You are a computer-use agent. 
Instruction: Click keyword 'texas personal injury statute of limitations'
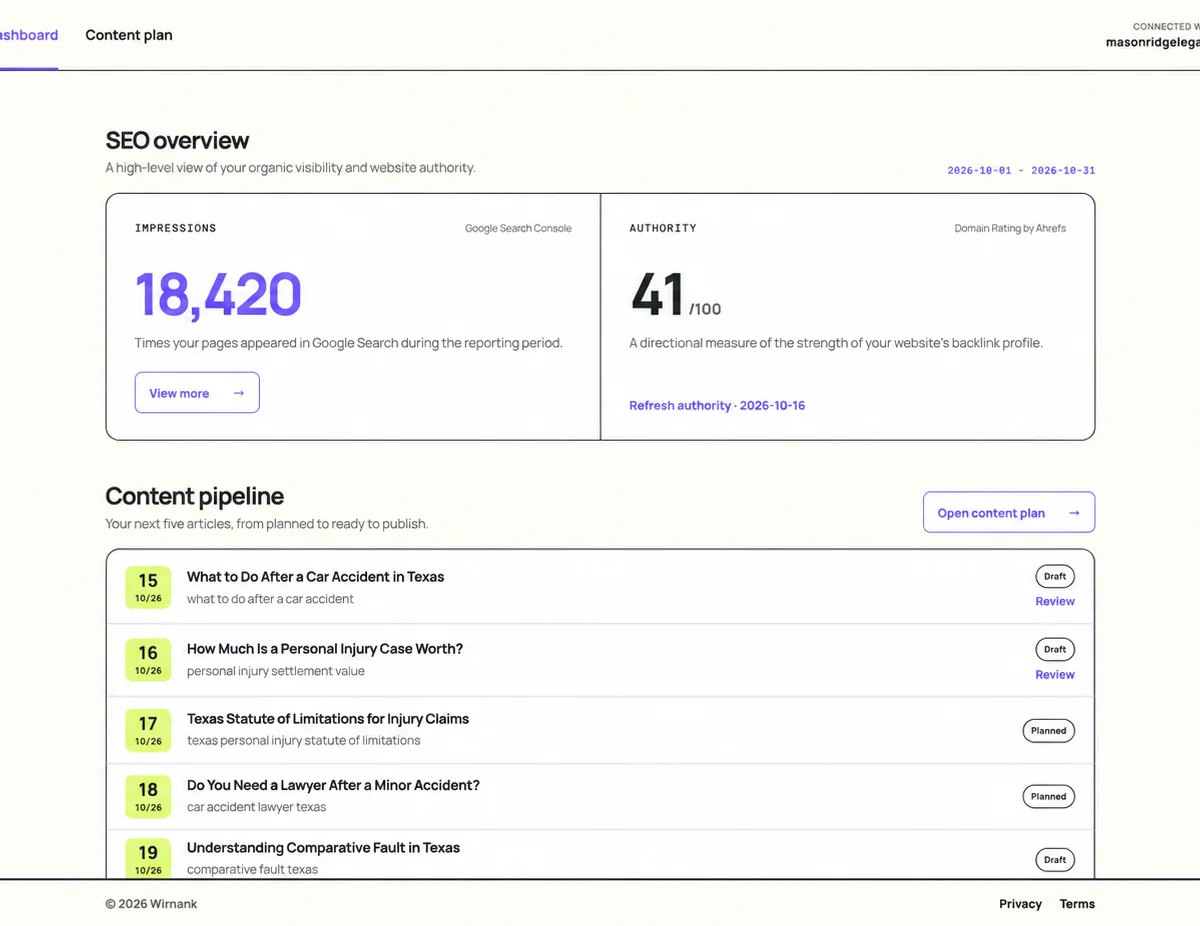click(x=304, y=741)
